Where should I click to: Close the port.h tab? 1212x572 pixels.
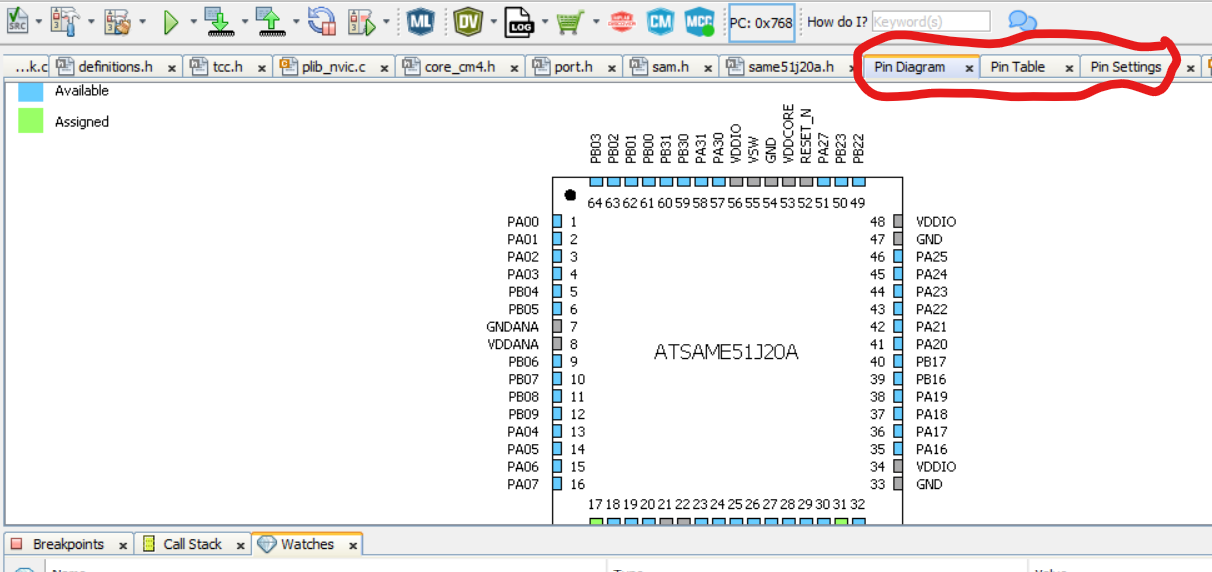(611, 68)
